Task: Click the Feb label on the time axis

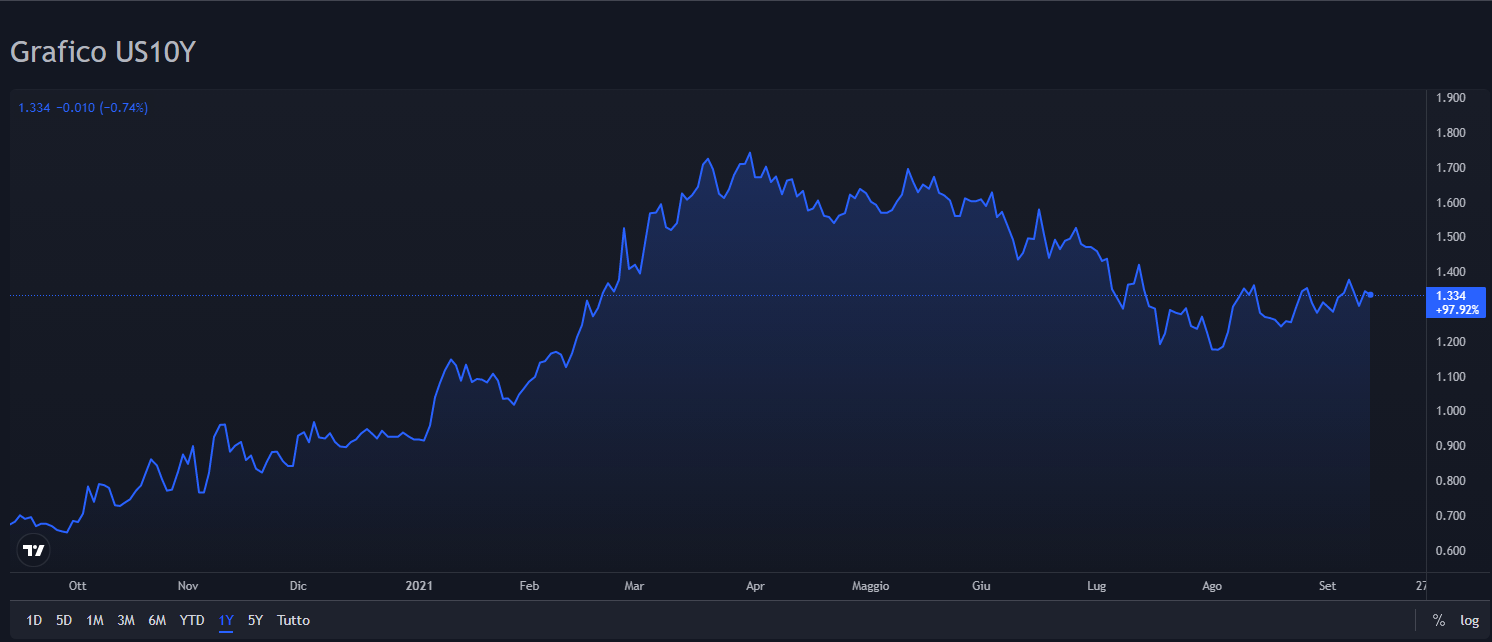Action: 529,586
